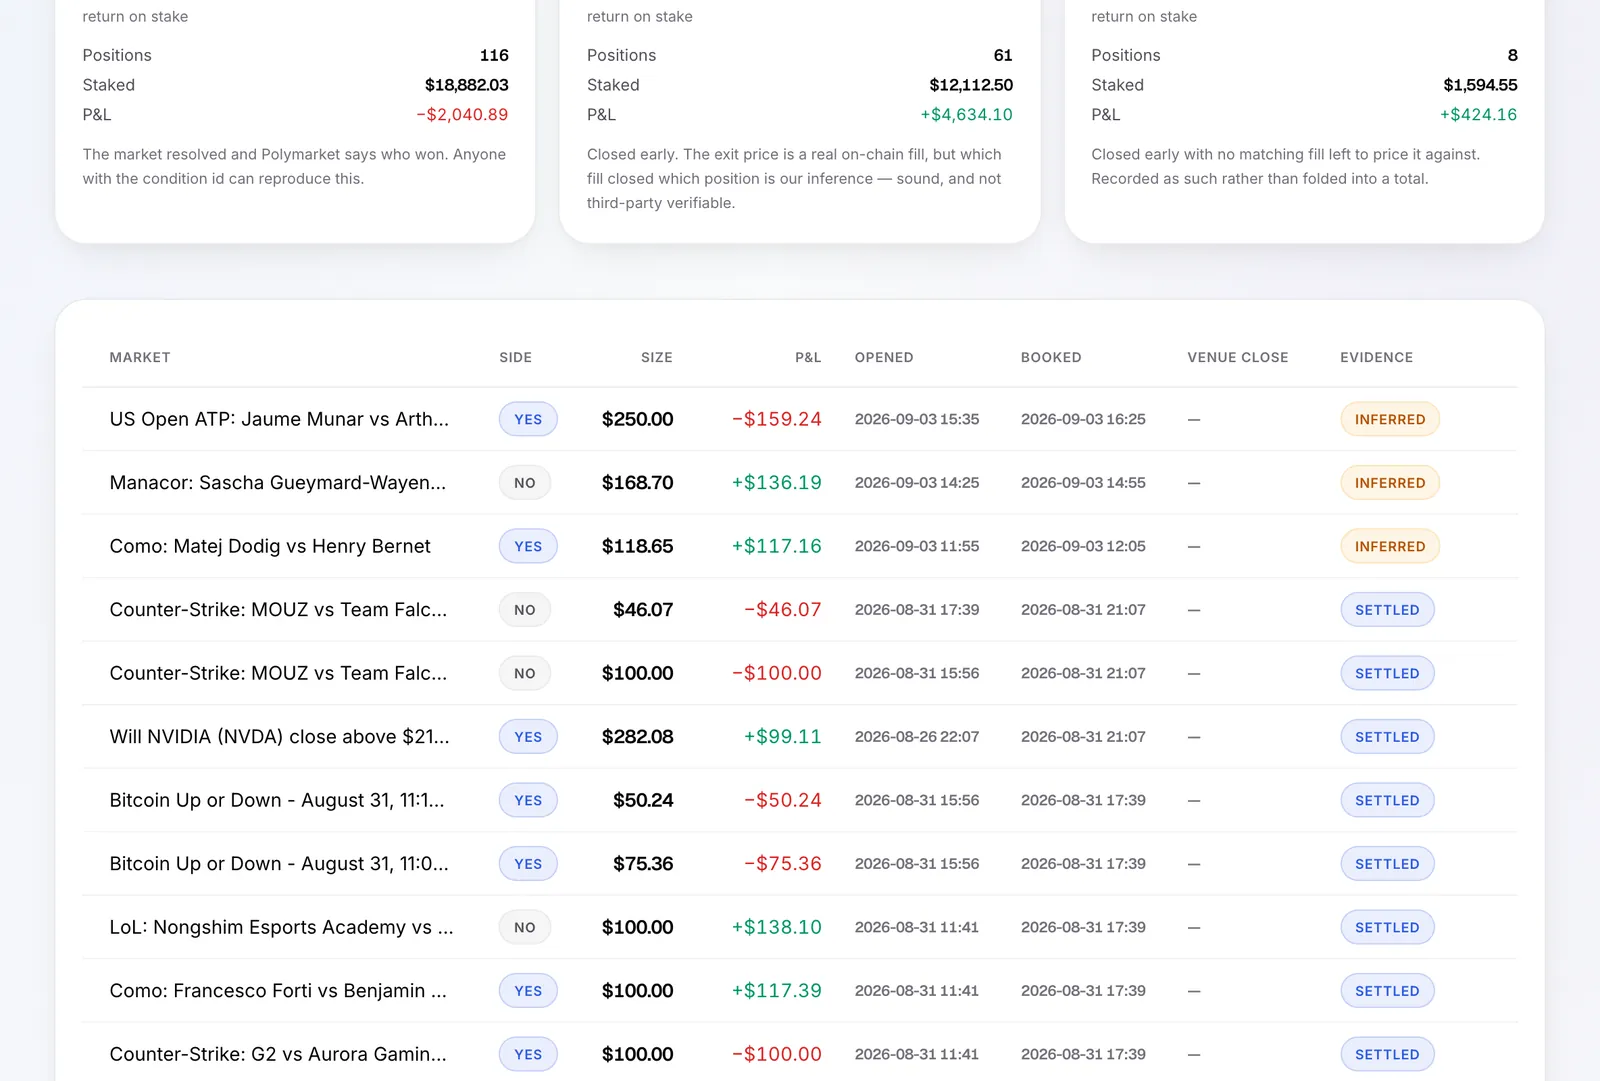This screenshot has height=1081, width=1600.
Task: Click the EVIDENCE column header
Action: 1377,357
